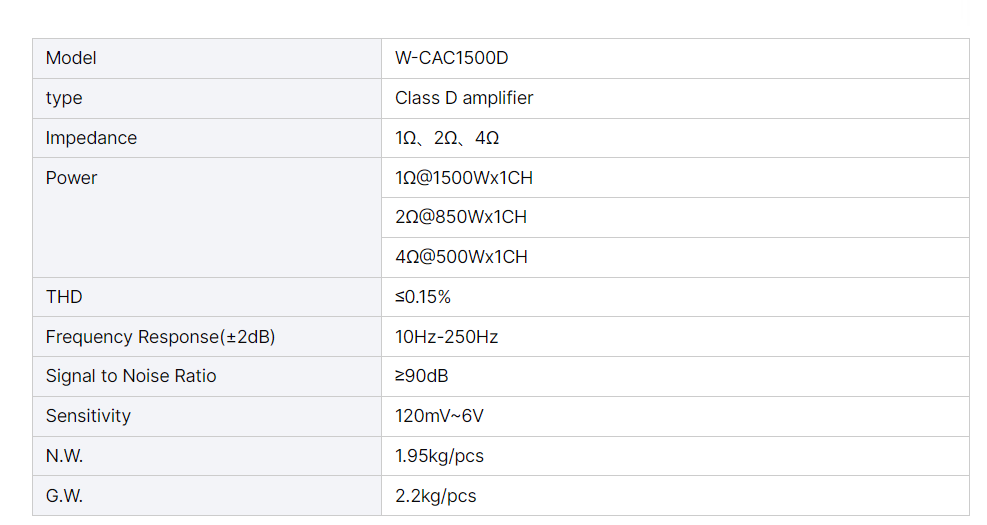Click the Model label cell
Screen dimensions: 987x525
point(71,58)
